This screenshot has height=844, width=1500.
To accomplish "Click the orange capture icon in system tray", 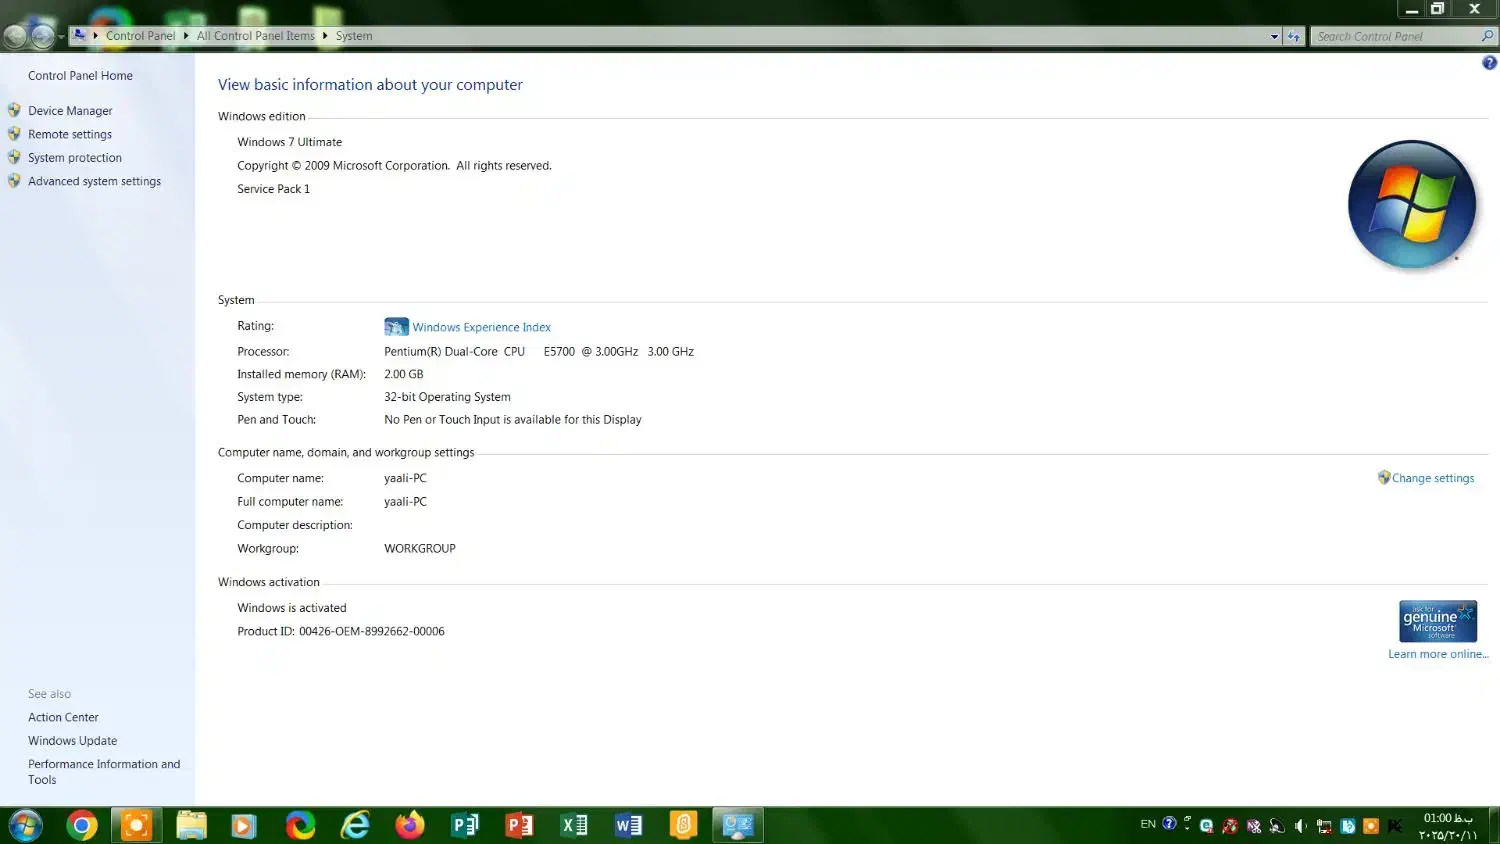I will (1371, 826).
